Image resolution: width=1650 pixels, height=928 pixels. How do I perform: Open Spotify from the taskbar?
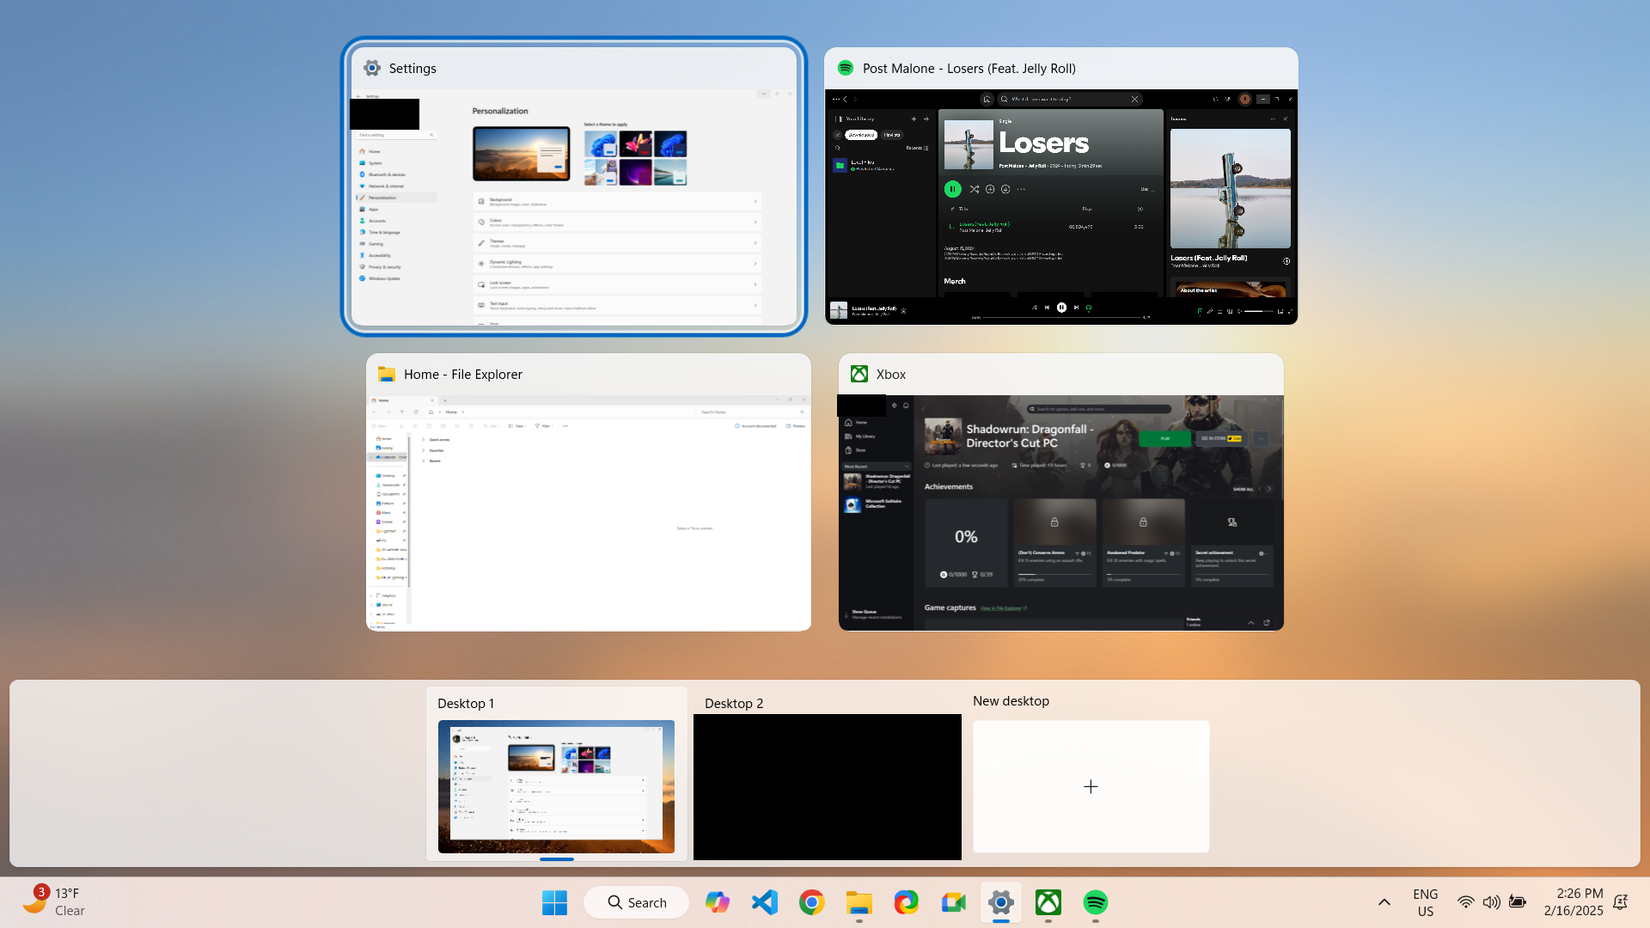click(1096, 903)
